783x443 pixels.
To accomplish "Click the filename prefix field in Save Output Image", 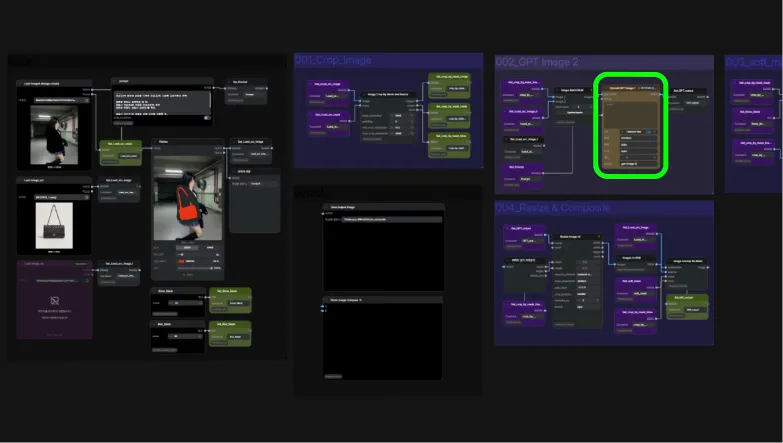I will tap(392, 219).
